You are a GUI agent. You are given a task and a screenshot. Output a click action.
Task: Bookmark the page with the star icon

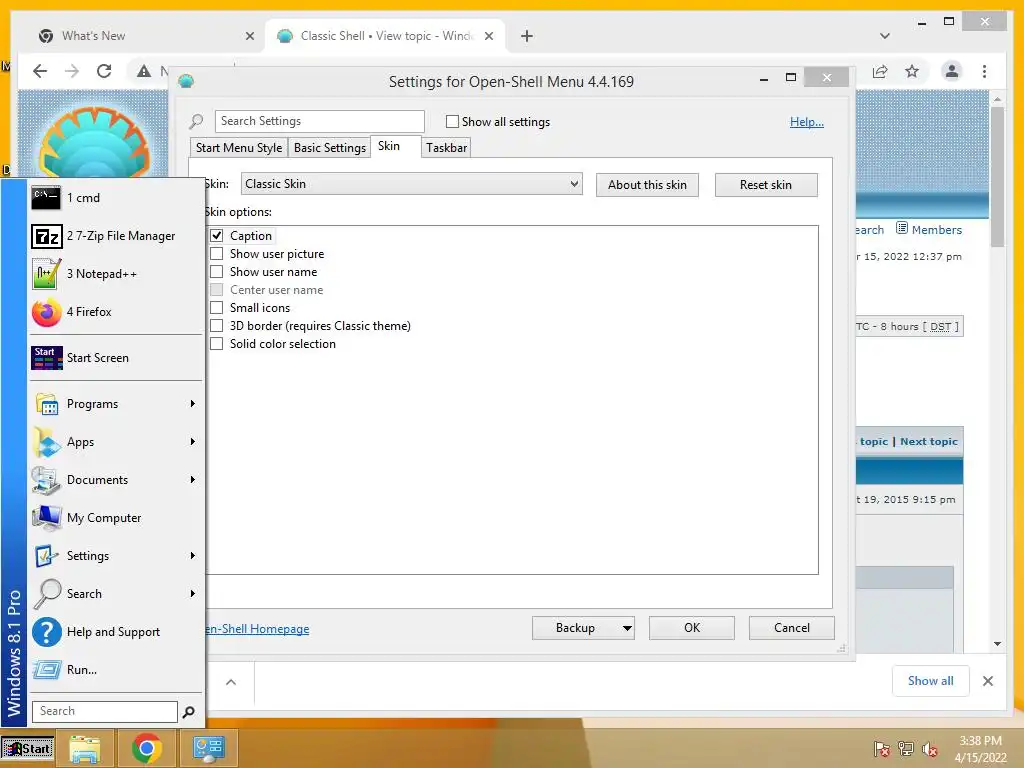tap(912, 71)
